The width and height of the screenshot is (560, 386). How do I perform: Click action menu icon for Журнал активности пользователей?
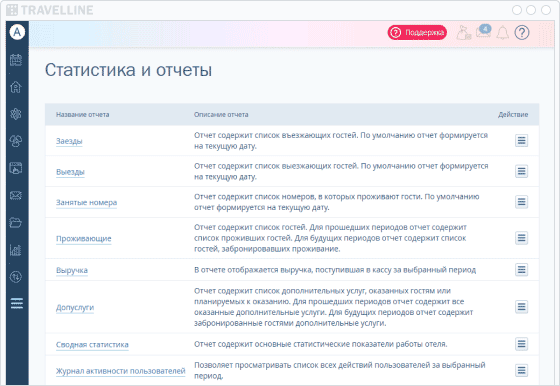point(521,370)
